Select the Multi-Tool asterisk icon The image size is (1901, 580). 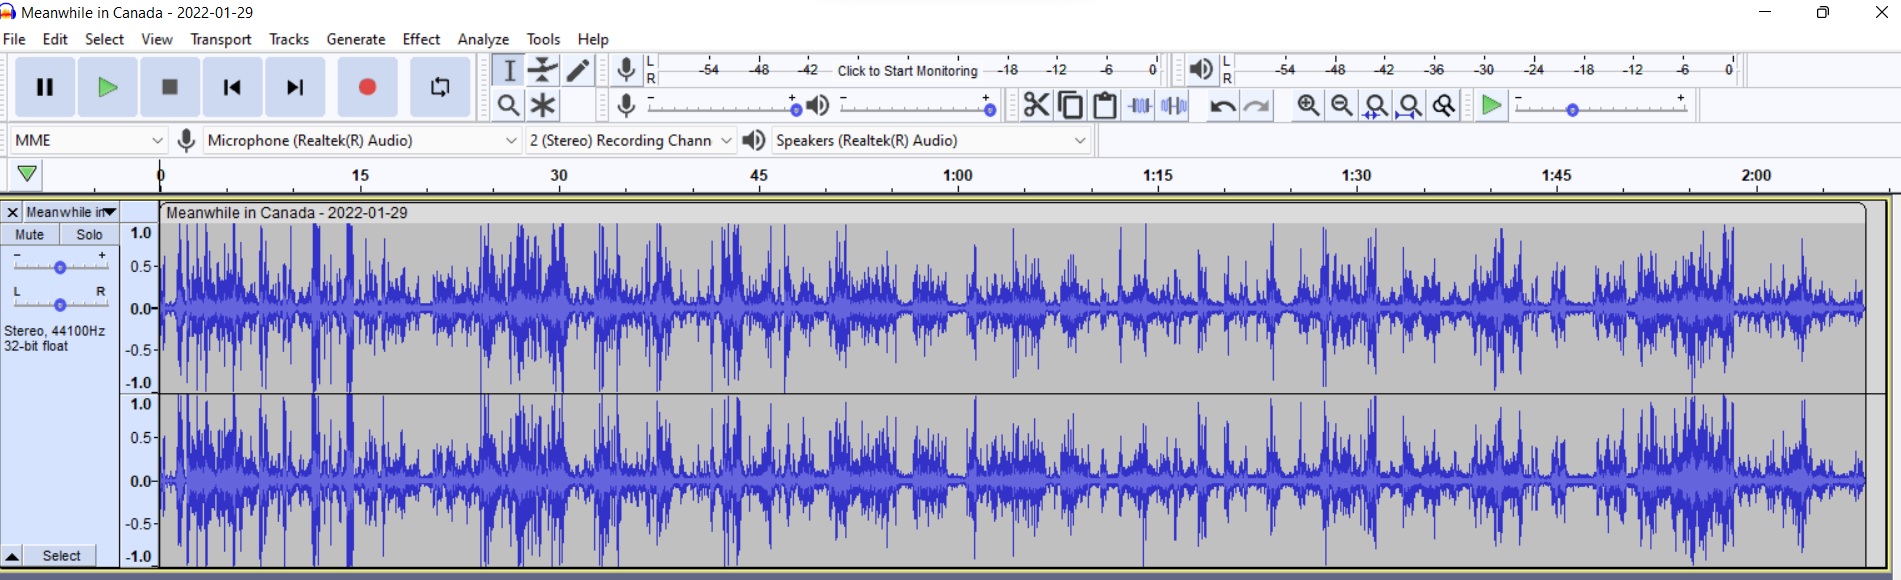543,105
